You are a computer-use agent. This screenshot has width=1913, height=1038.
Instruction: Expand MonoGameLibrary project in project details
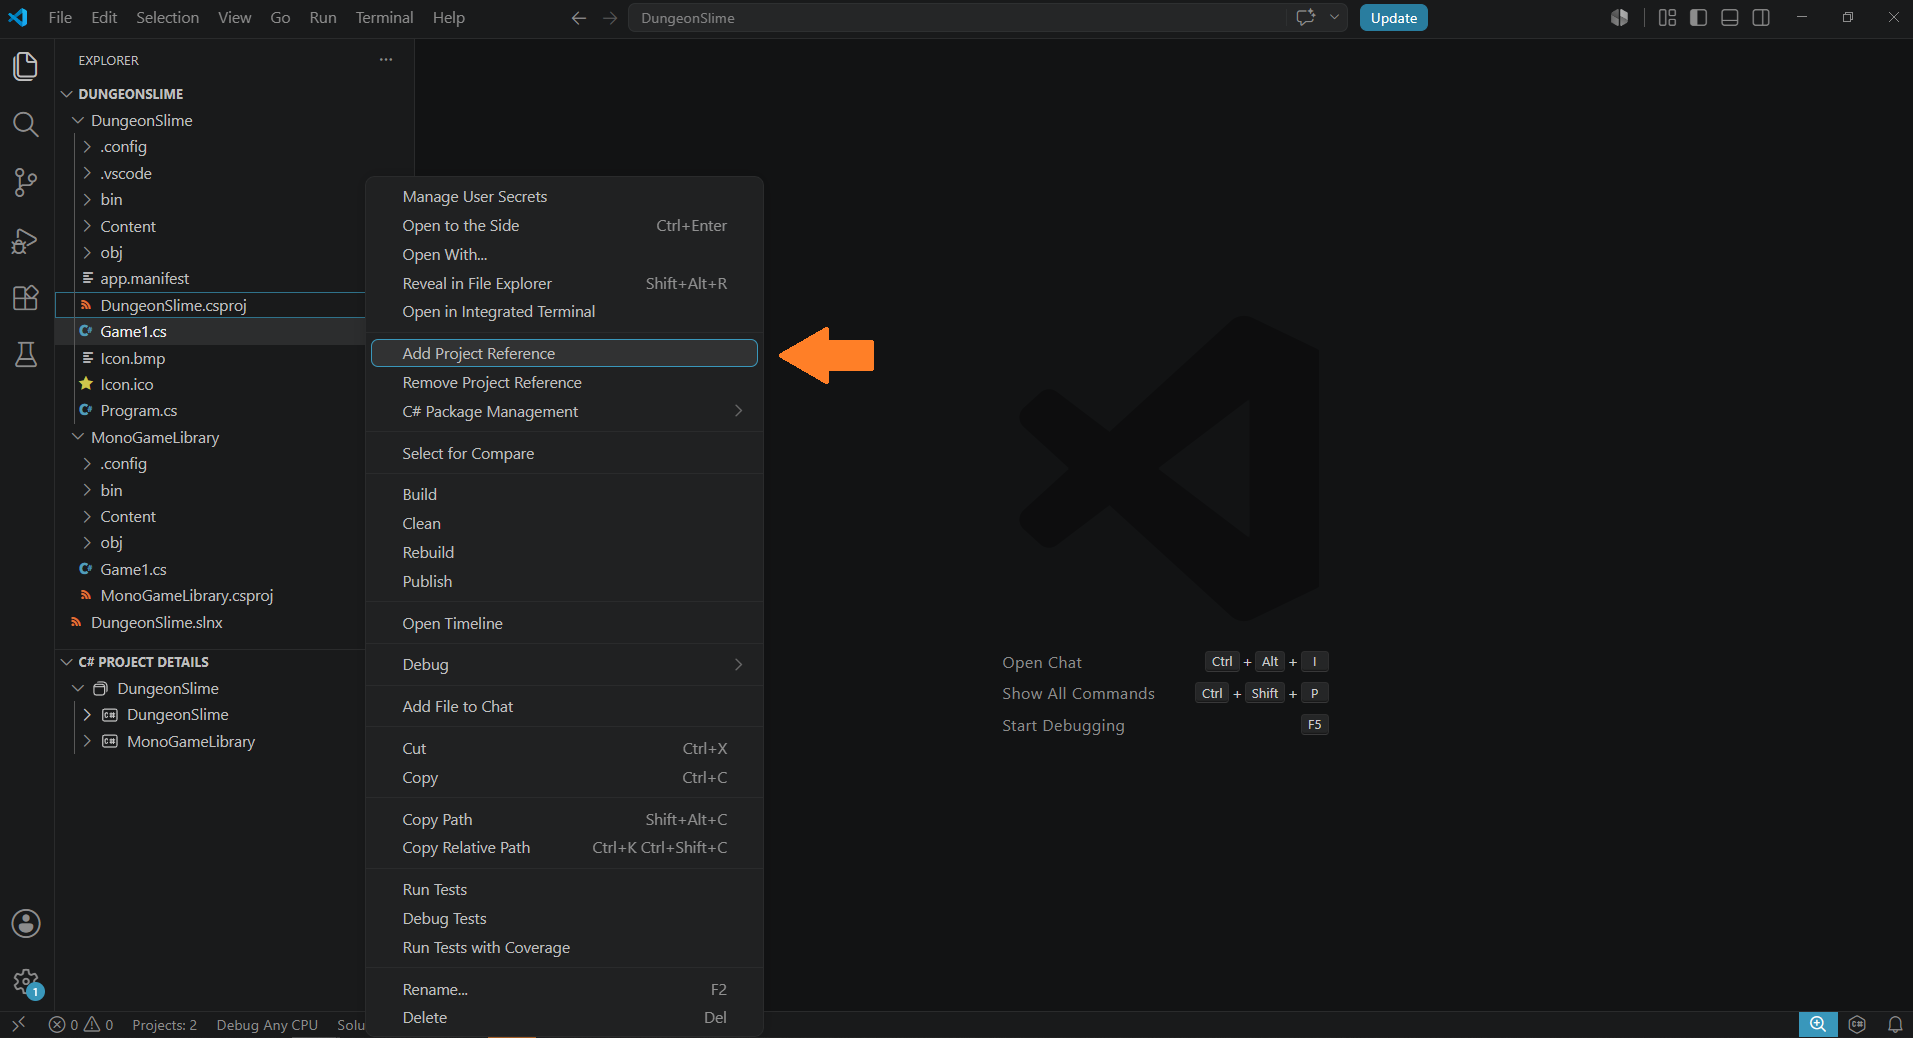(87, 741)
